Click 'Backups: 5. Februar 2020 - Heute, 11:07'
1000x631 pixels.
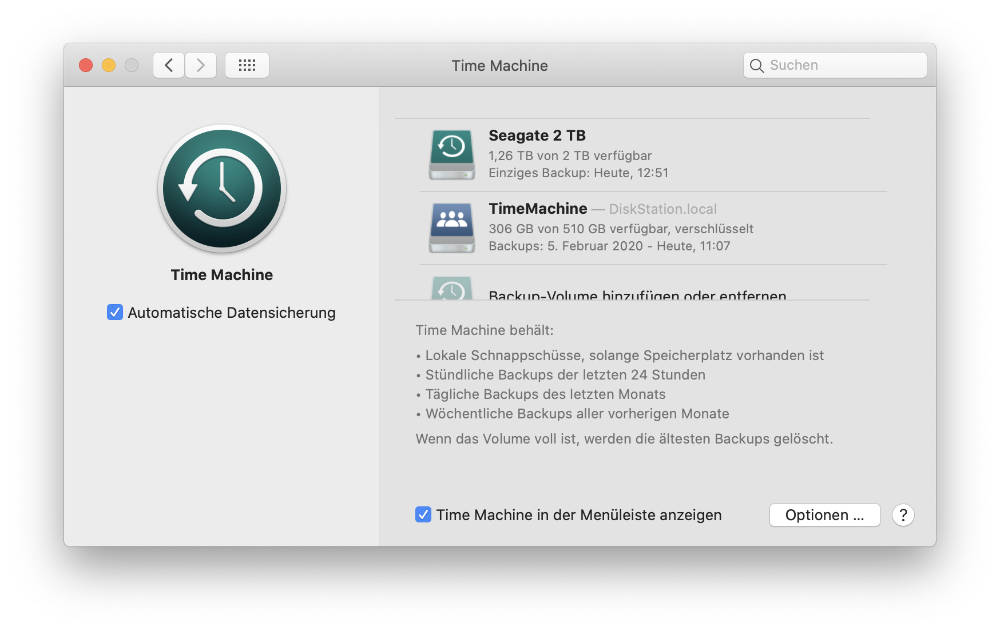(x=609, y=246)
